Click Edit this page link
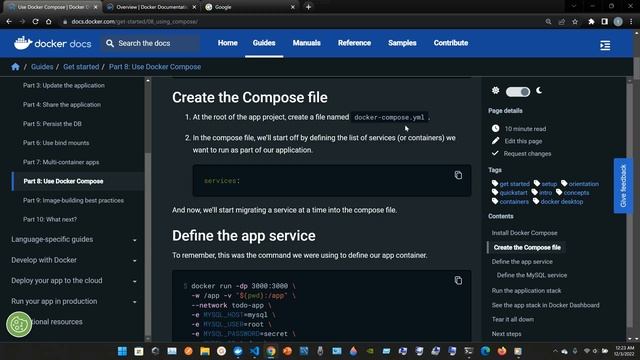 [523, 141]
